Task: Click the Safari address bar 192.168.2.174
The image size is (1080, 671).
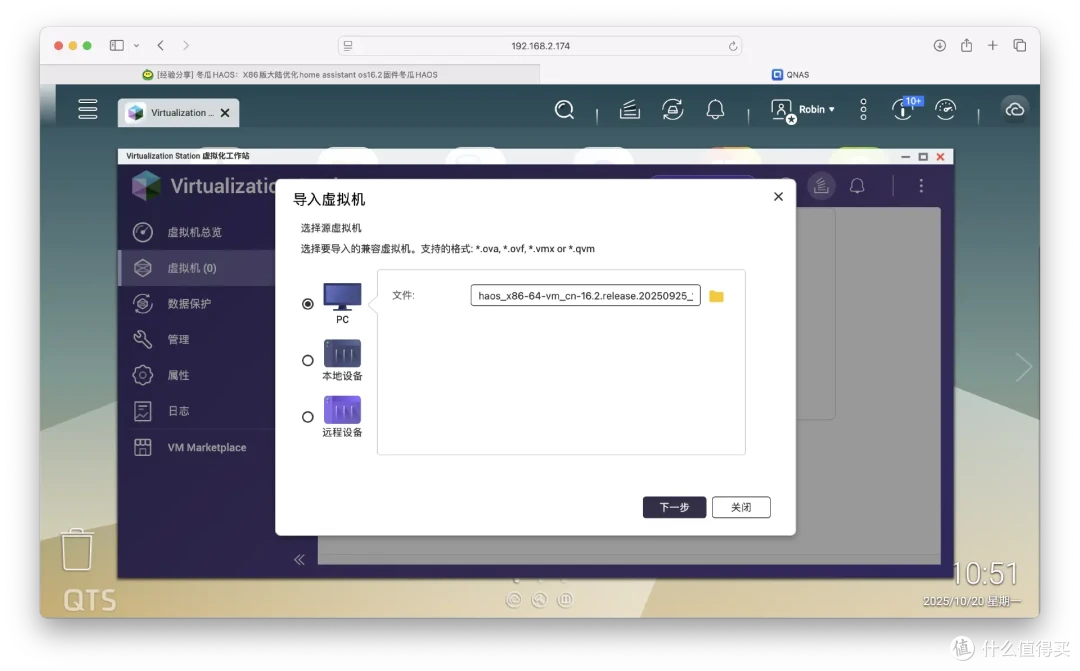Action: [x=540, y=45]
